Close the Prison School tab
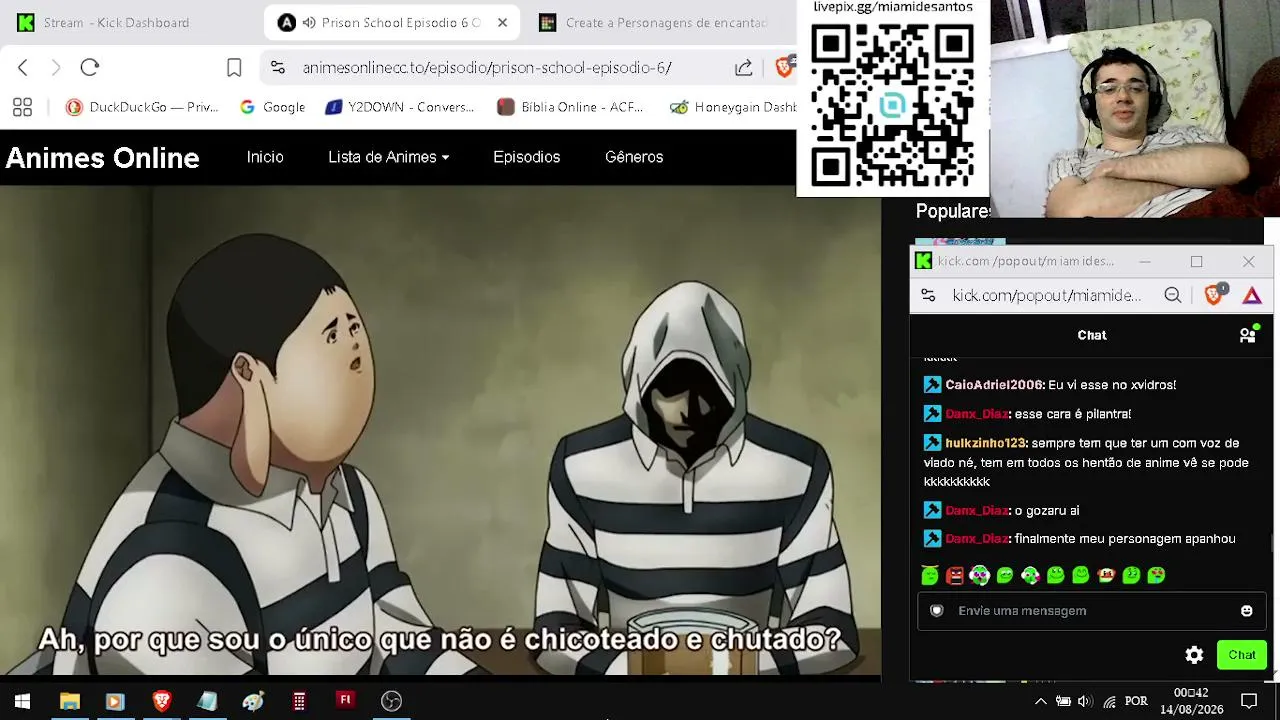 click(x=502, y=22)
